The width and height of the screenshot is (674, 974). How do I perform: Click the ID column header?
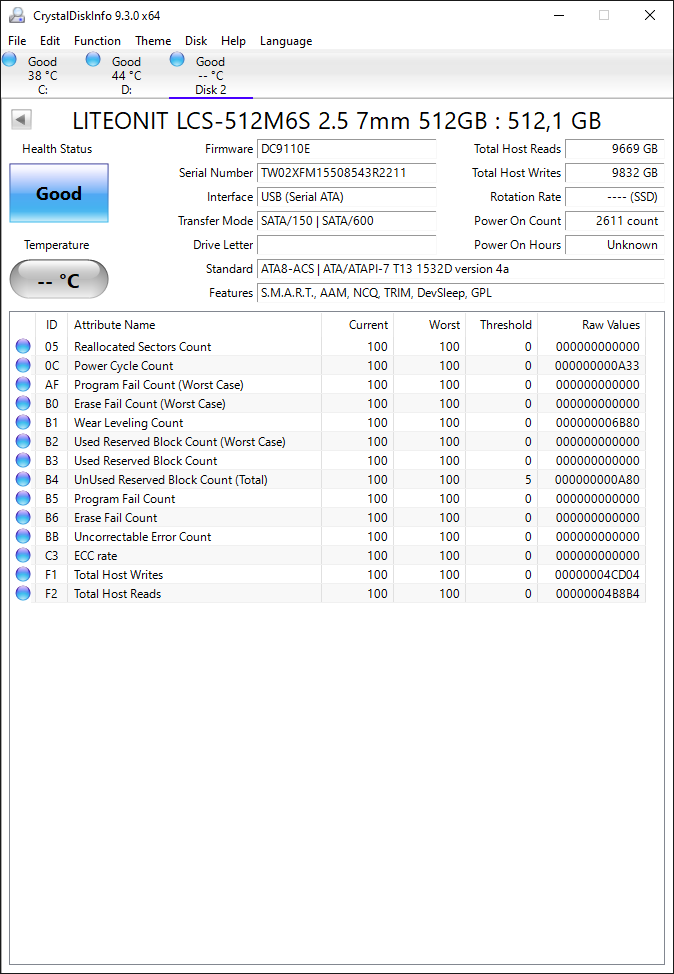click(52, 325)
